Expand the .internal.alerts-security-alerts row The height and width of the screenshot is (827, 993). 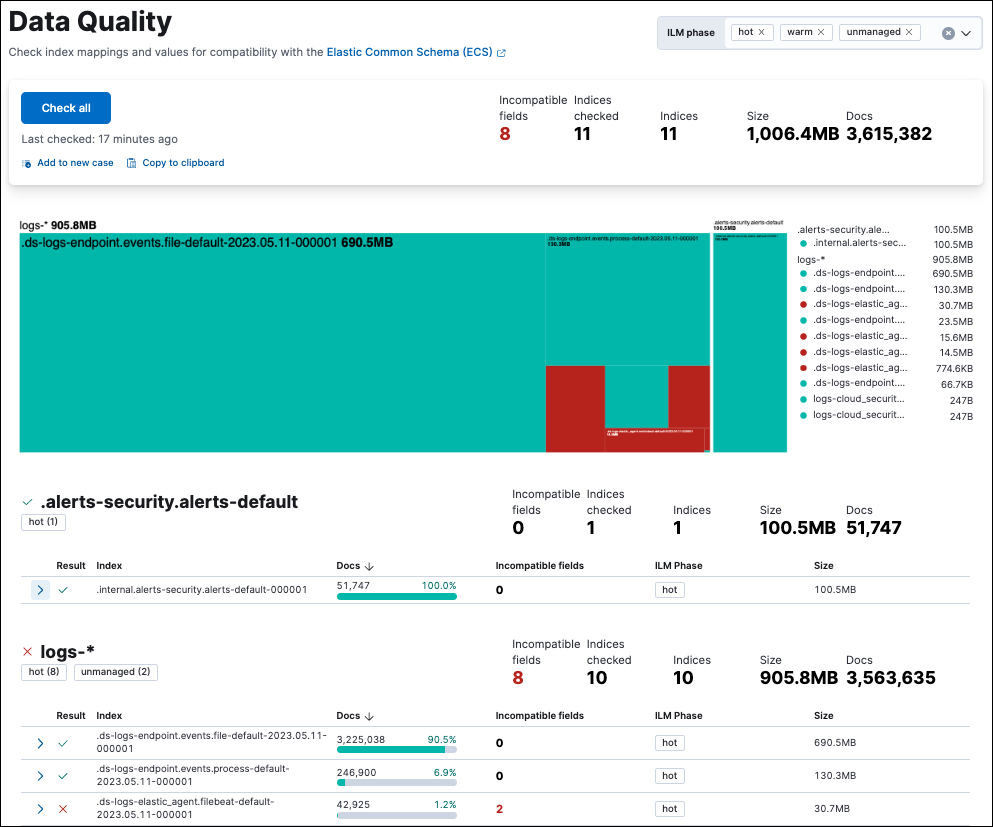39,589
